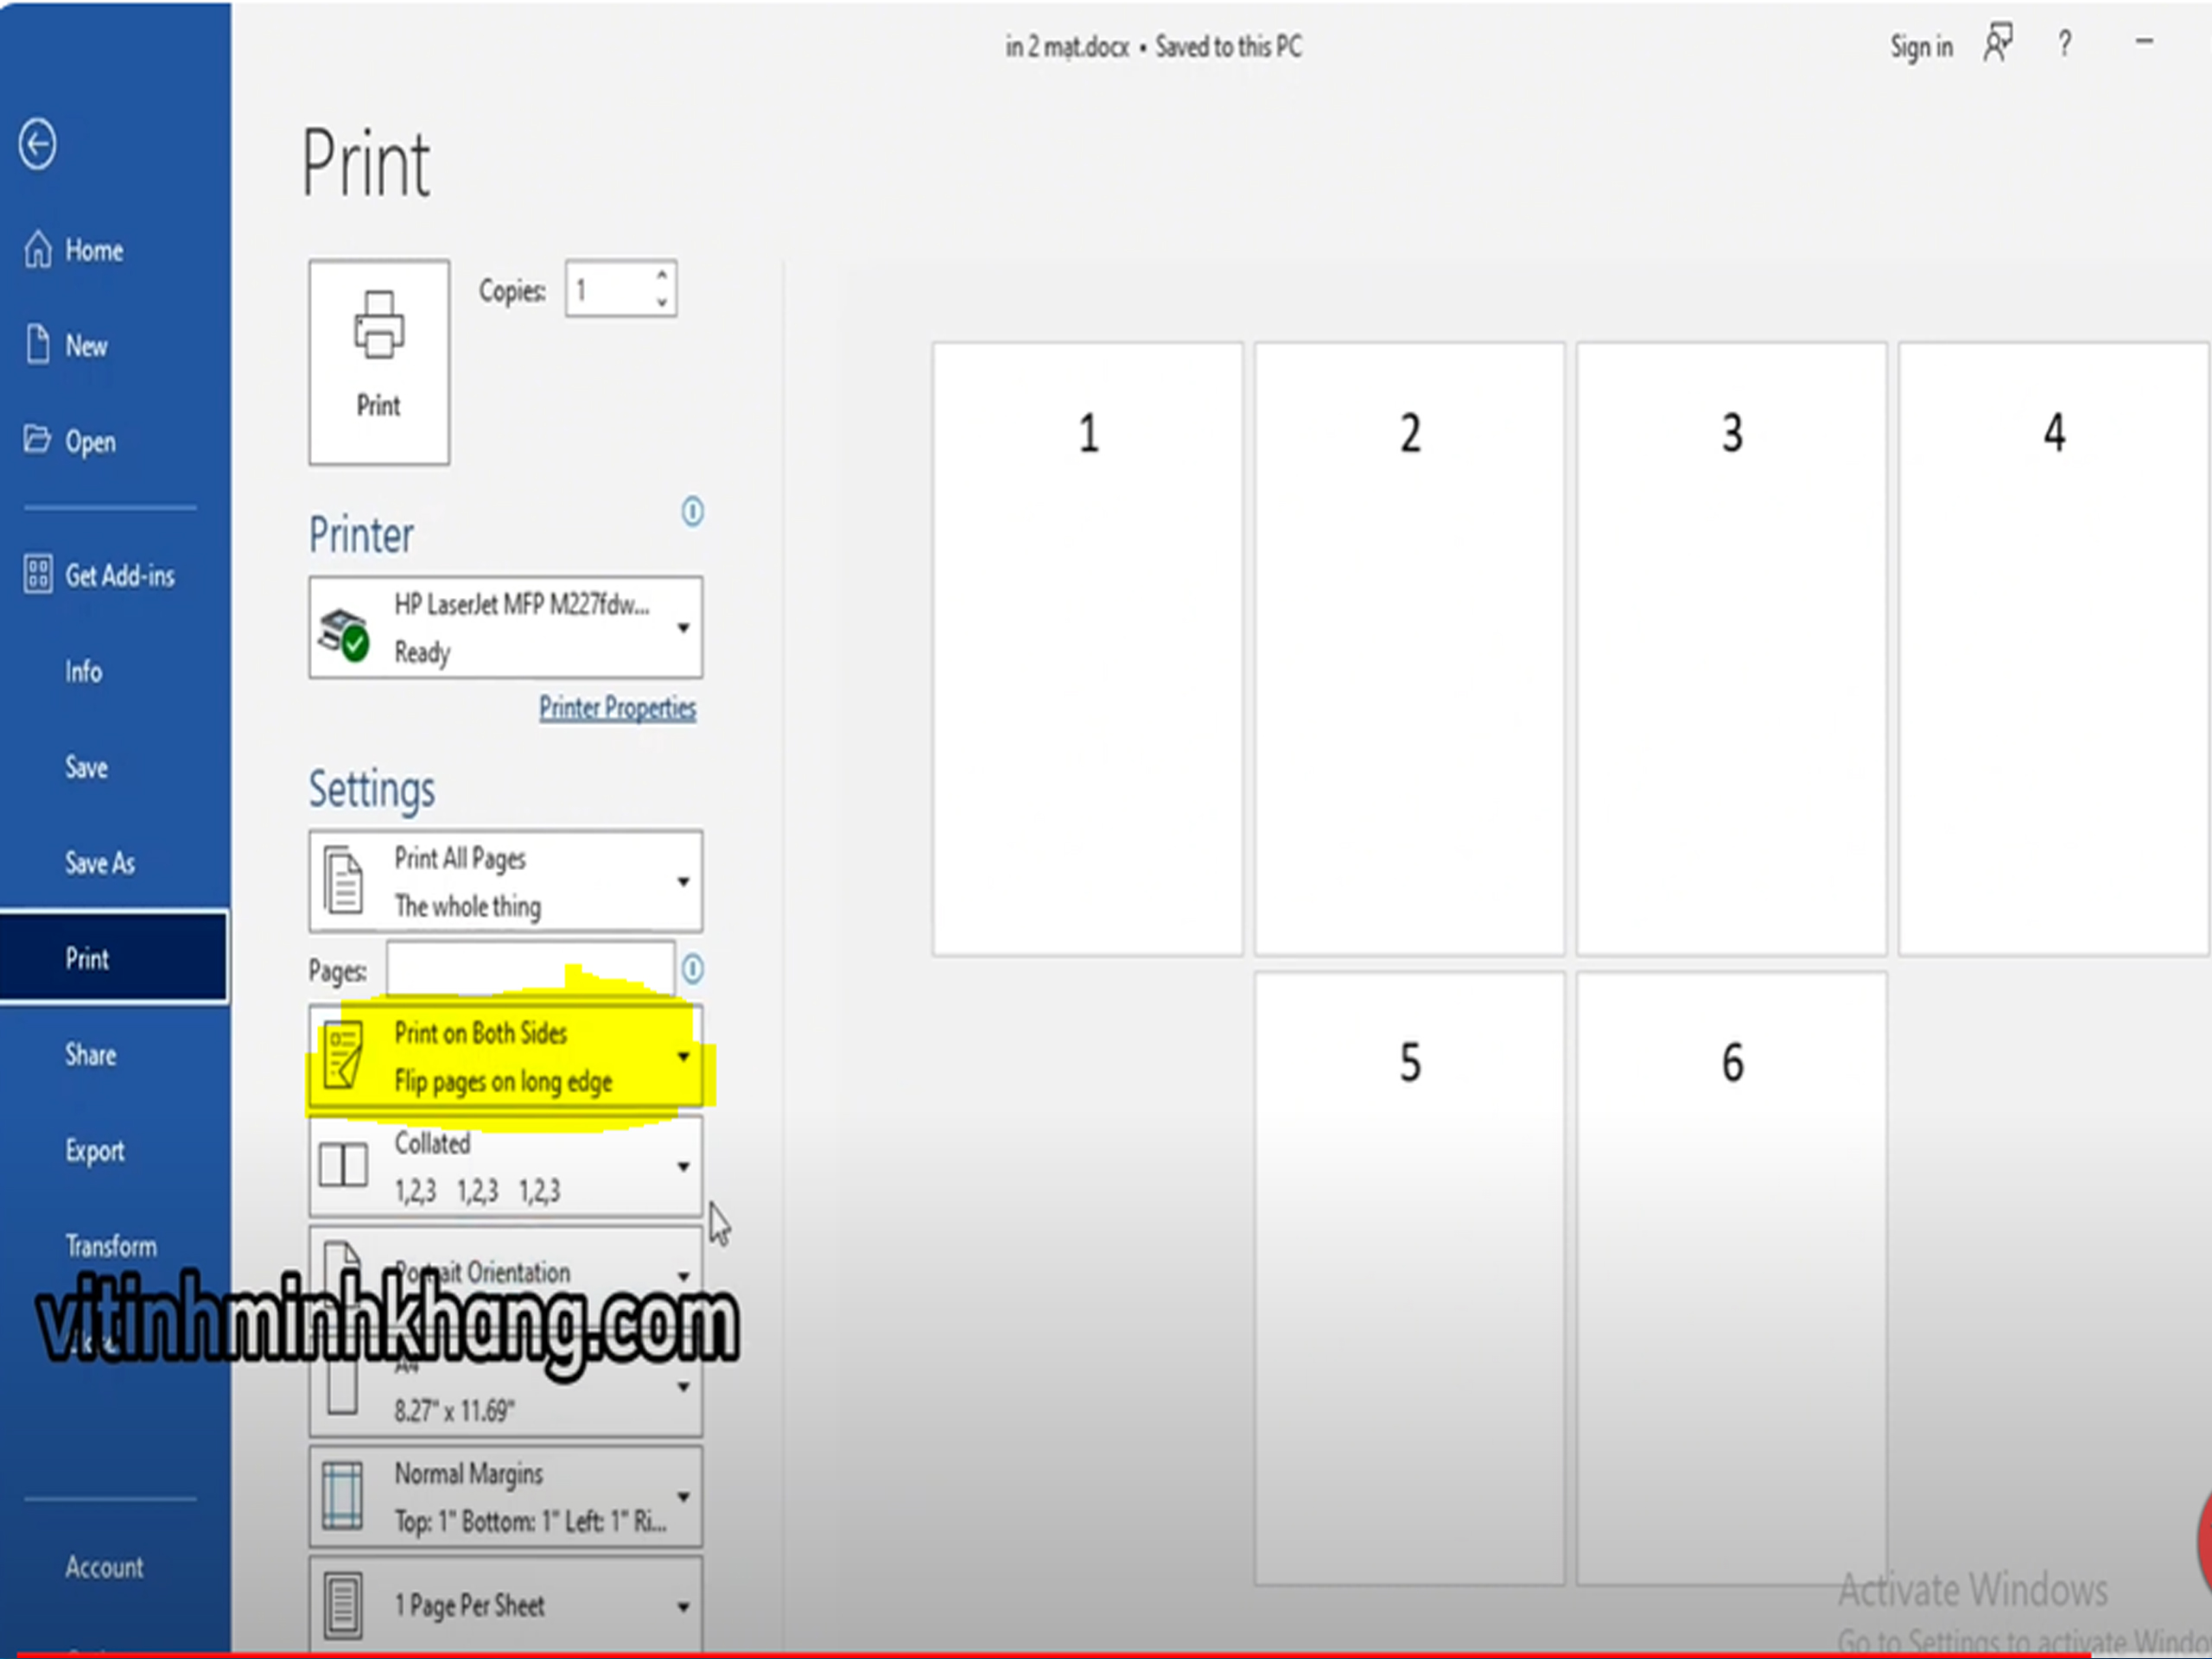Click the Help question mark icon
The height and width of the screenshot is (1659, 2212).
tap(2065, 44)
